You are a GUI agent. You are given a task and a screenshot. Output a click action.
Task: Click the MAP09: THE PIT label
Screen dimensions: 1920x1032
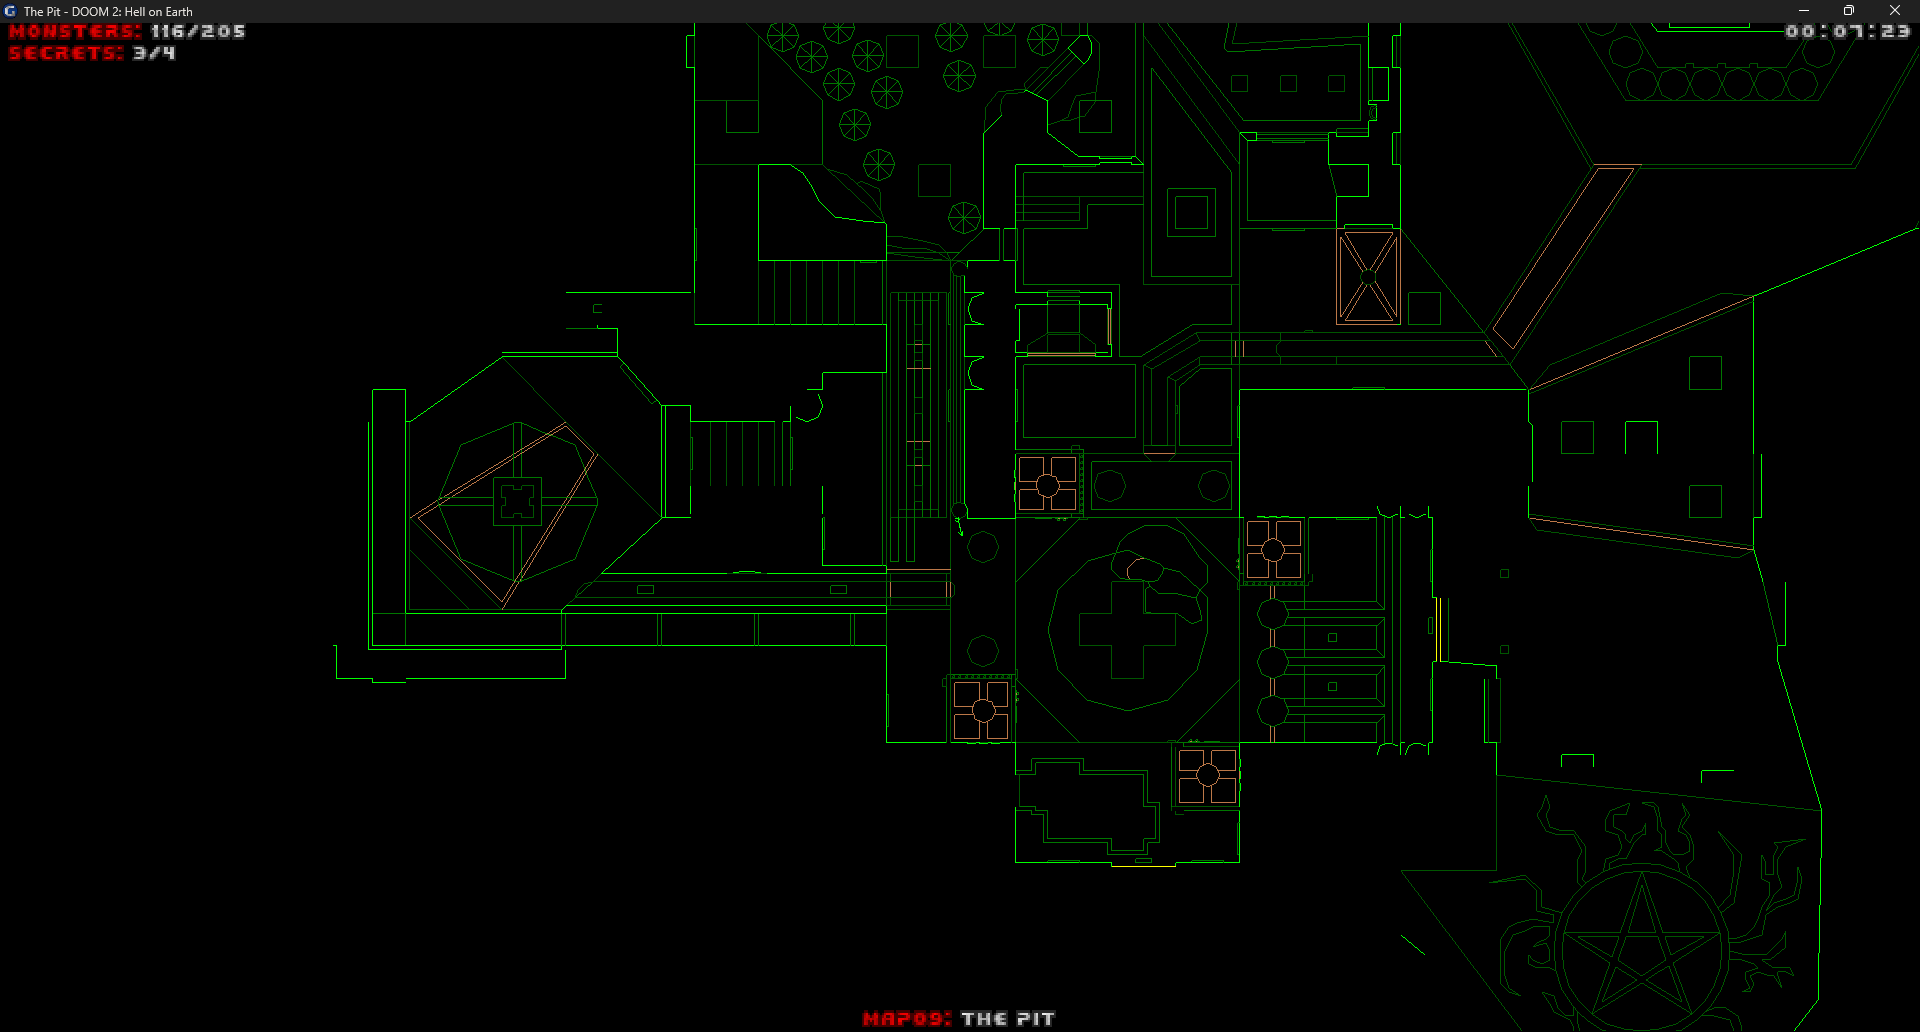click(x=959, y=1019)
